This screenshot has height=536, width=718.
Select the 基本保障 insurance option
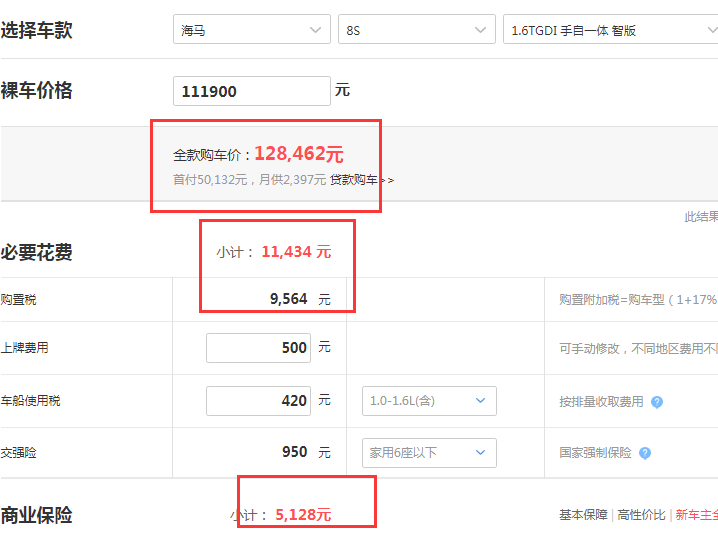click(583, 515)
